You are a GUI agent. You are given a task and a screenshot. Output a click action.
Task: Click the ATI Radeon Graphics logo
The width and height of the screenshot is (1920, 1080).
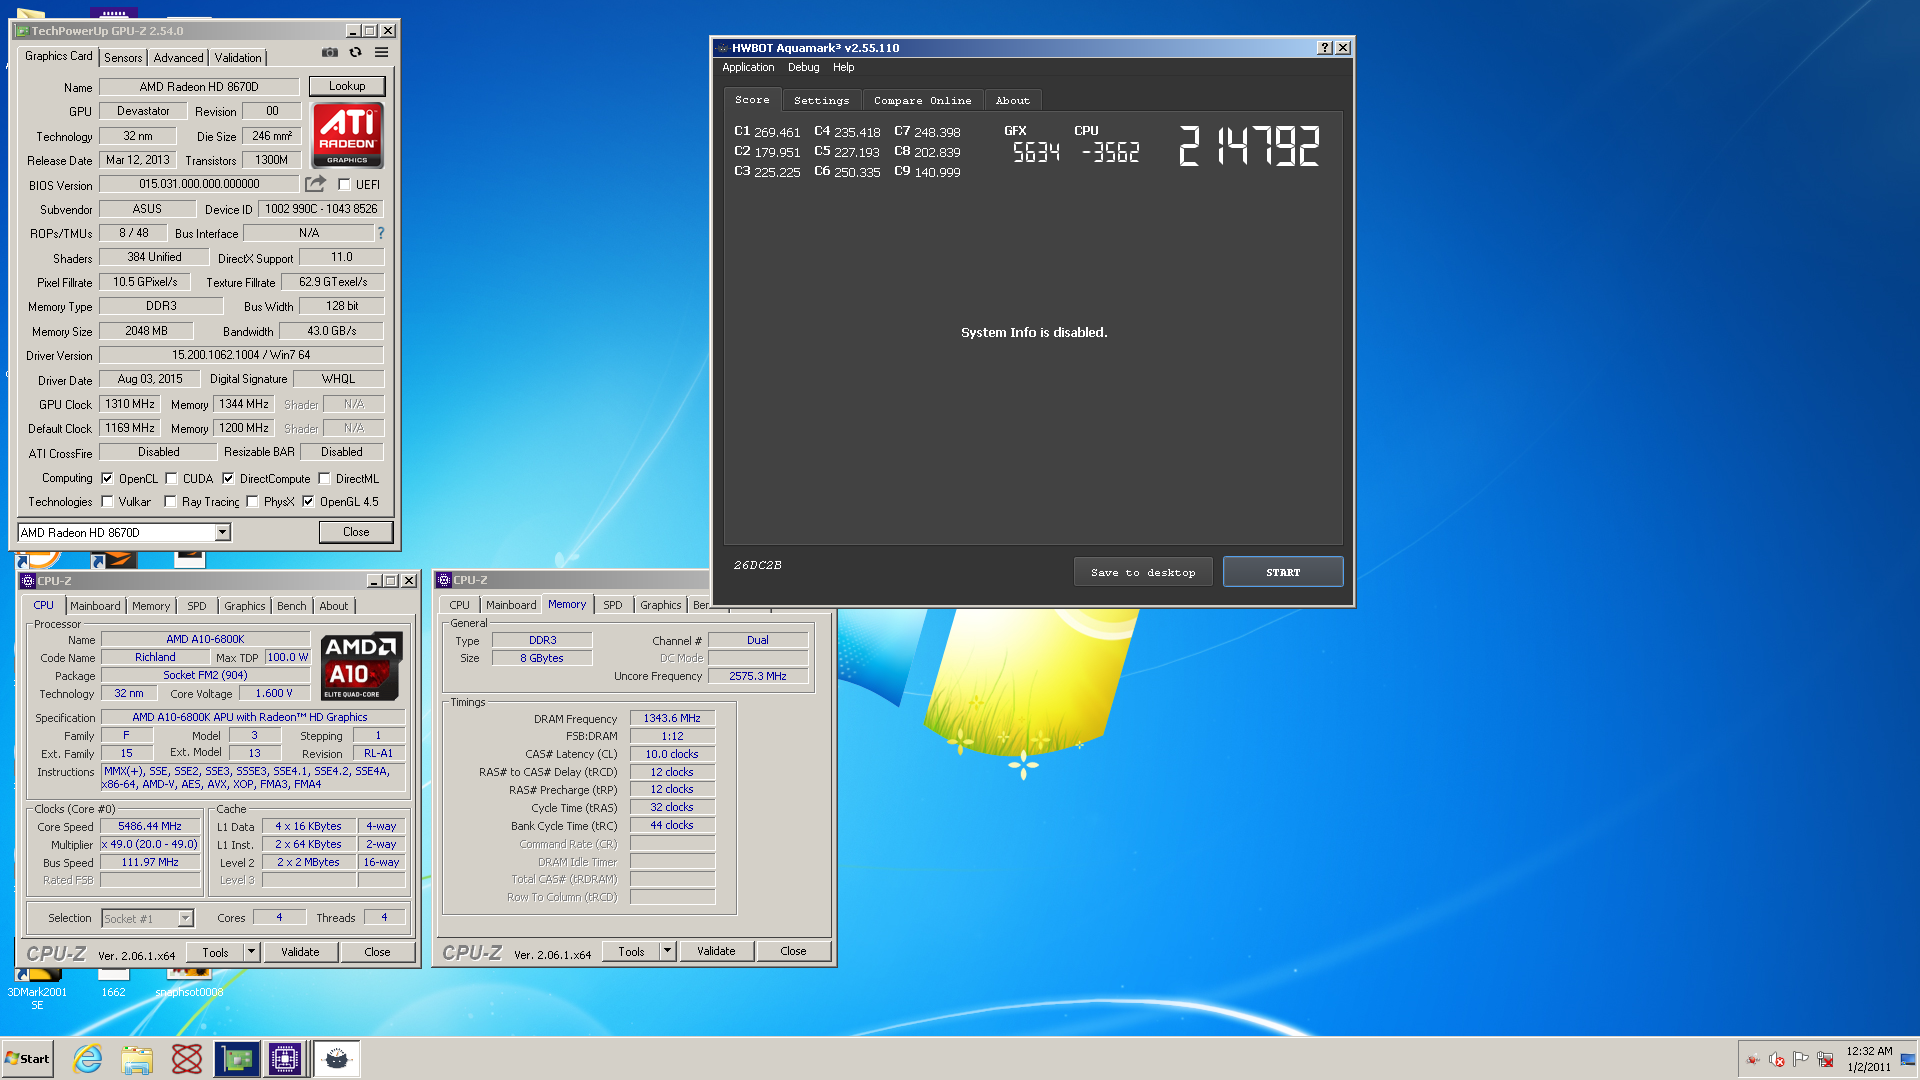coord(348,135)
